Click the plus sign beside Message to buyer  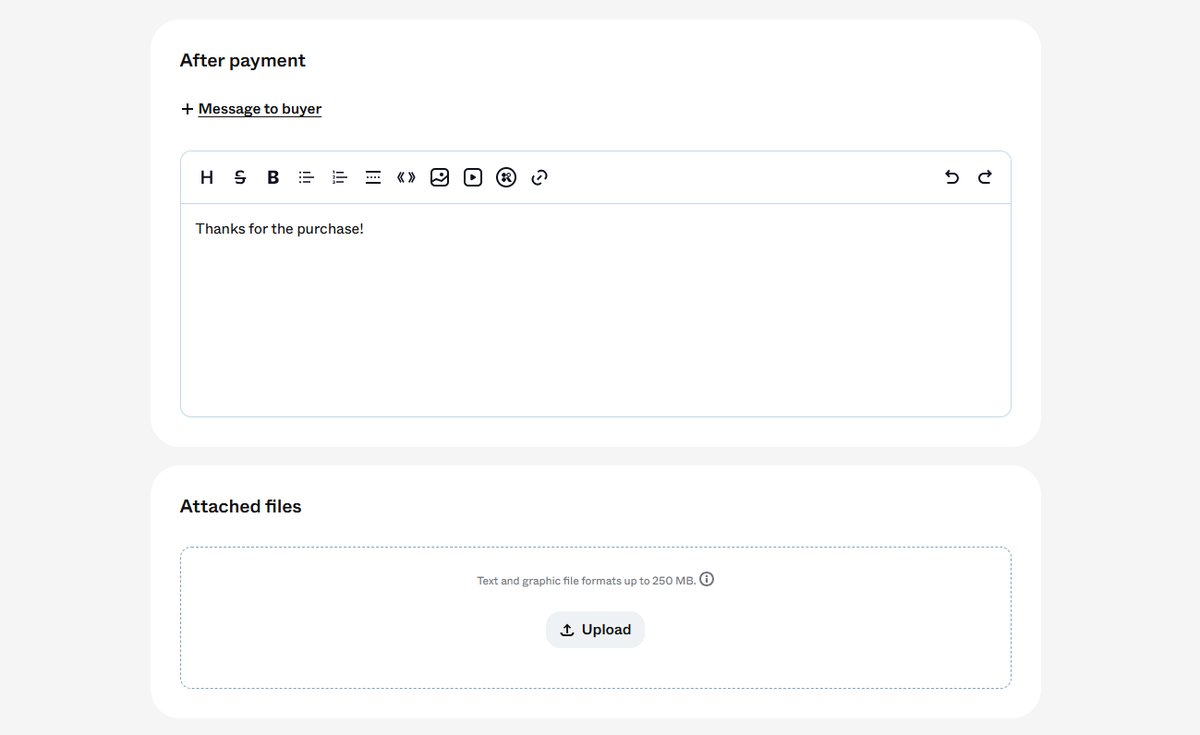click(187, 109)
